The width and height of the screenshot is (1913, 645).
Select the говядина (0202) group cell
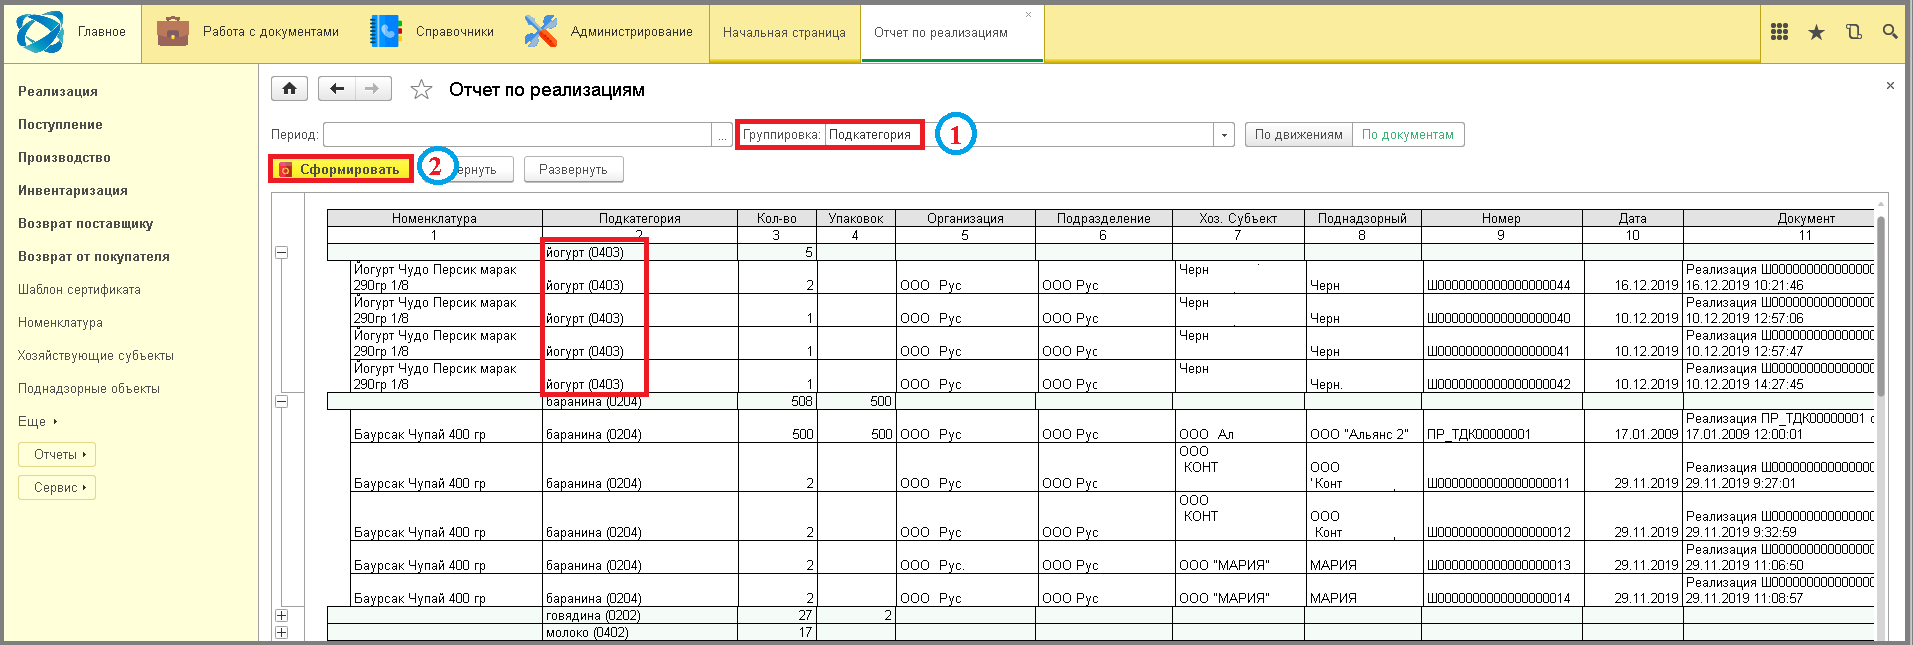(x=639, y=615)
